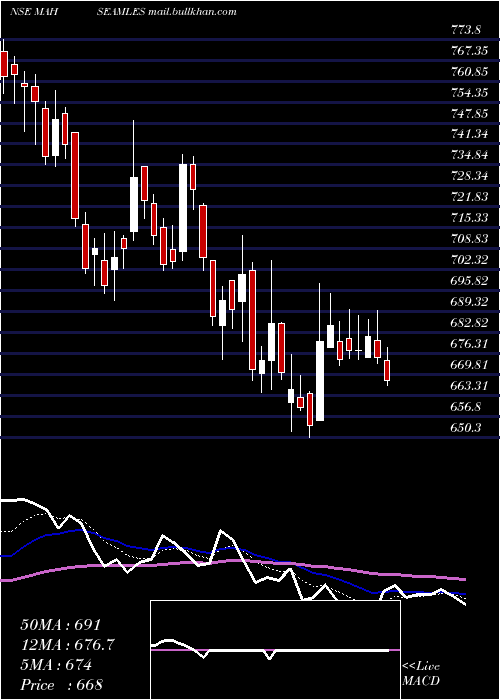Click the 728.34 price label
500x700 pixels.
469,176
